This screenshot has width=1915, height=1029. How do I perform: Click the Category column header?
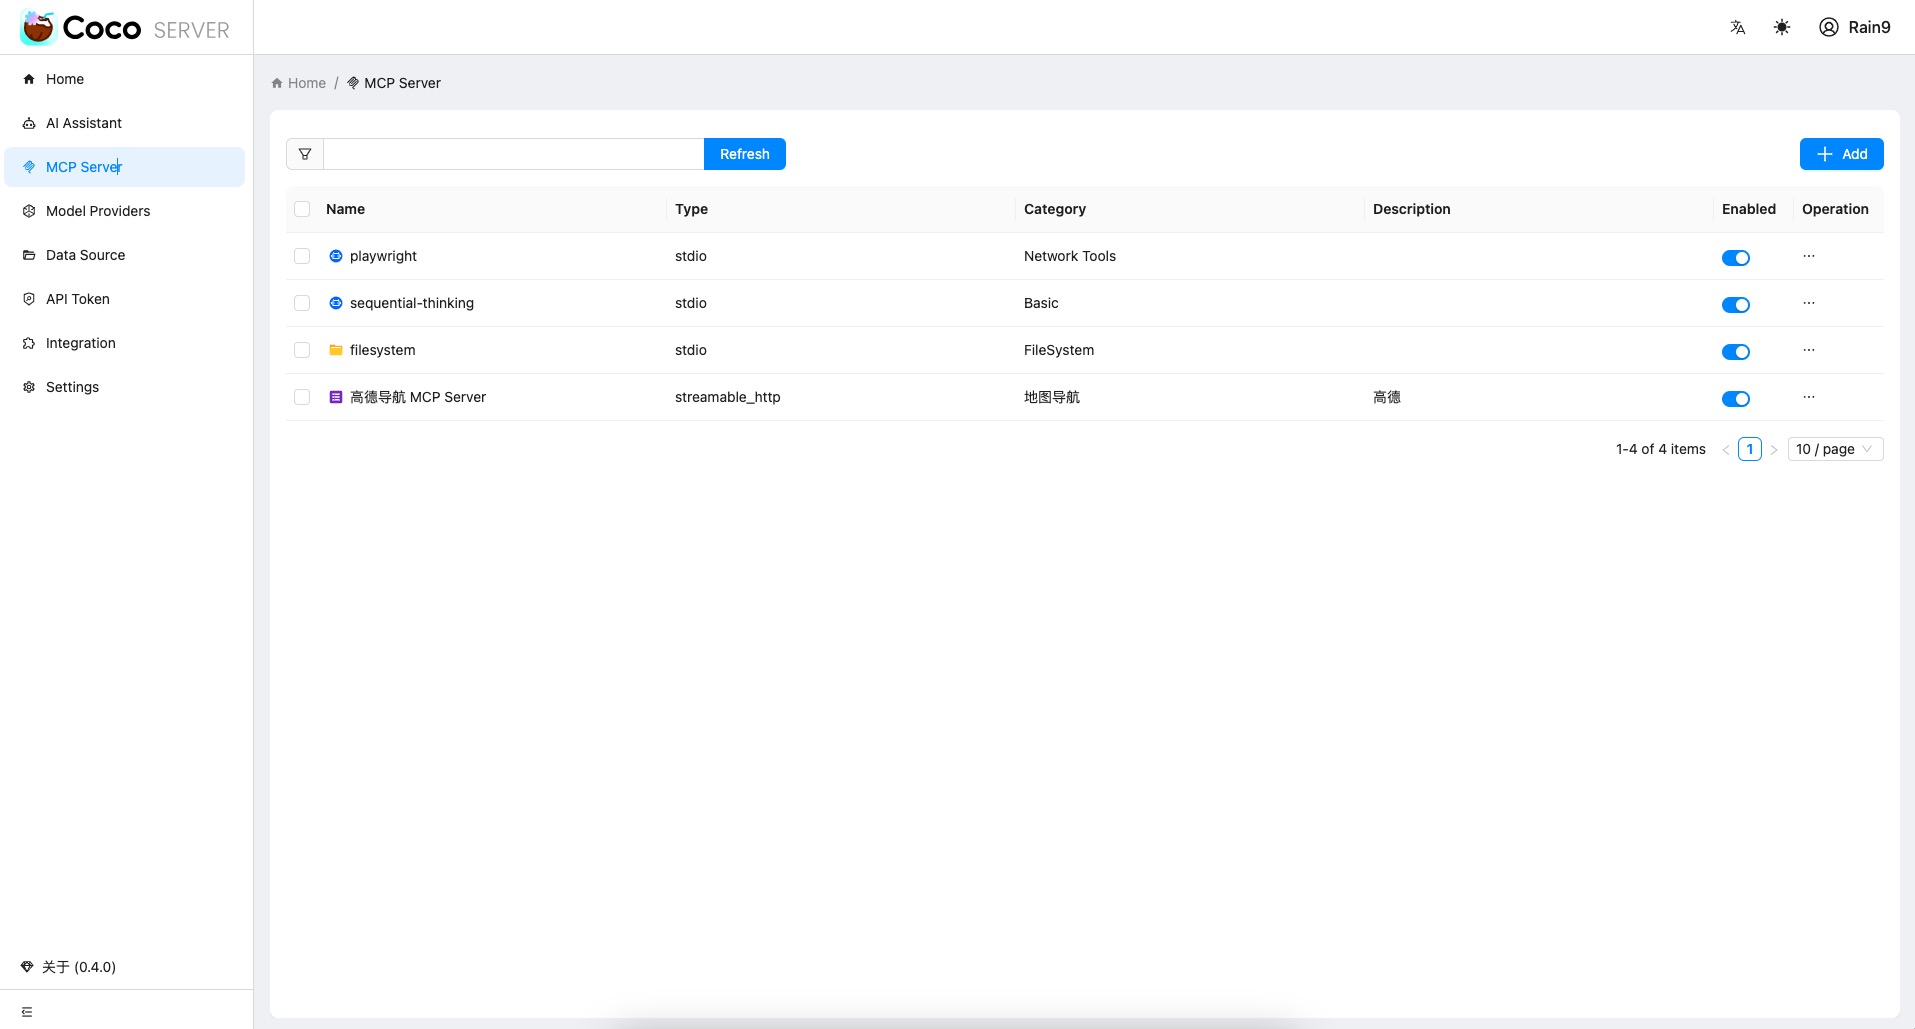pyautogui.click(x=1055, y=209)
